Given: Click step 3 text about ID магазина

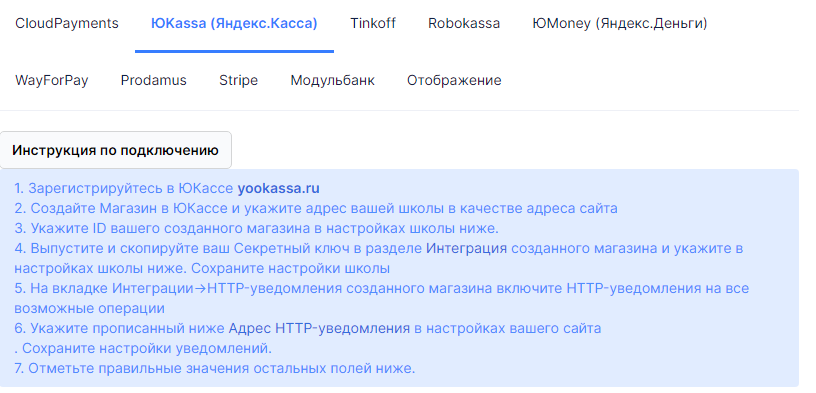Looking at the screenshot, I should point(257,229).
